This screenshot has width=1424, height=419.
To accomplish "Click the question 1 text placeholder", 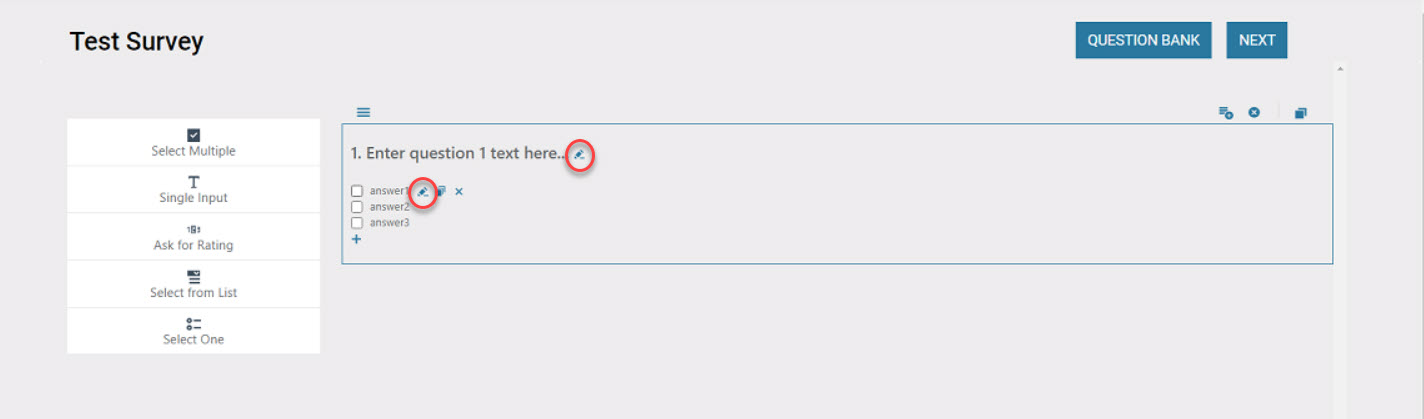I will tap(458, 154).
